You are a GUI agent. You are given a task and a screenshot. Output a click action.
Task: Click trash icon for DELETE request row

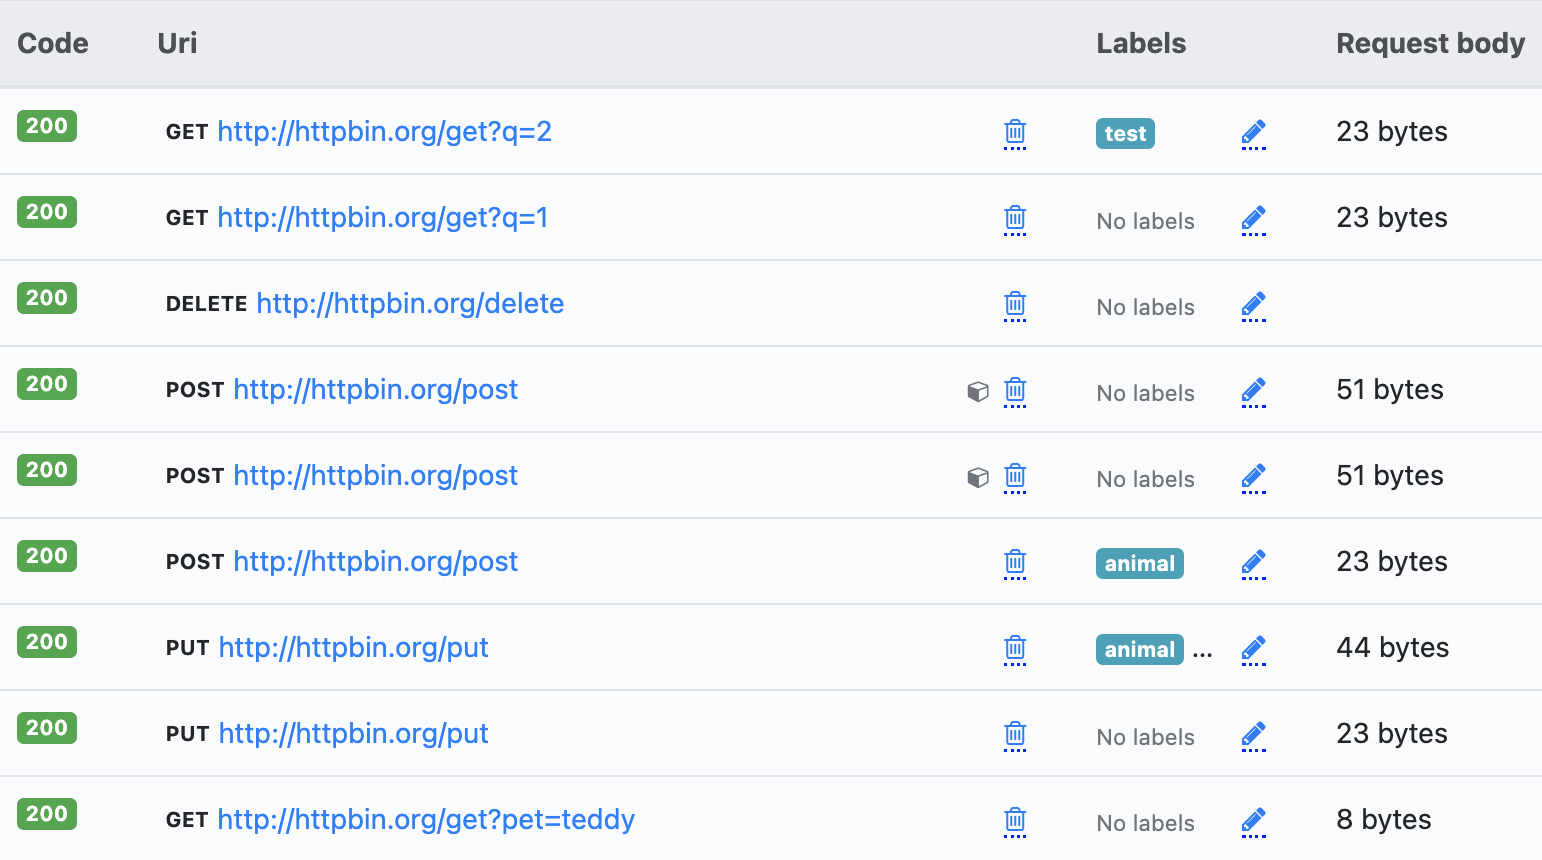click(1015, 304)
